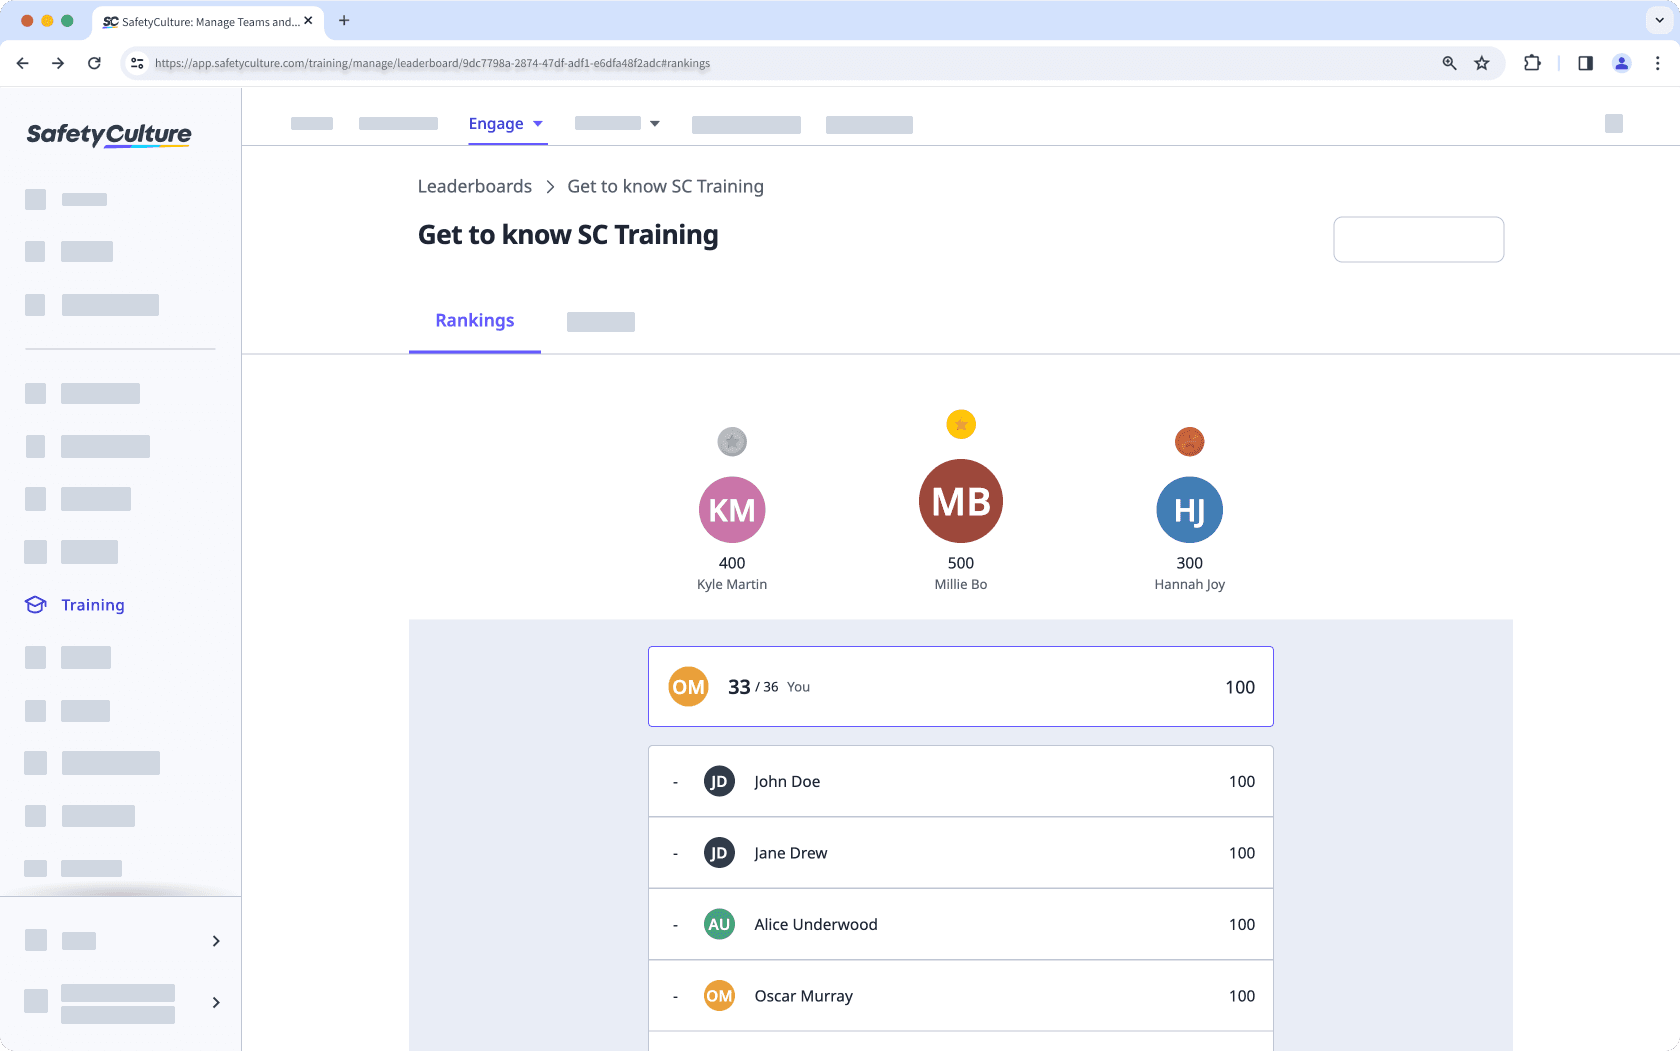Go to Leaderboards breadcrumb link
1680x1051 pixels.
click(x=474, y=187)
